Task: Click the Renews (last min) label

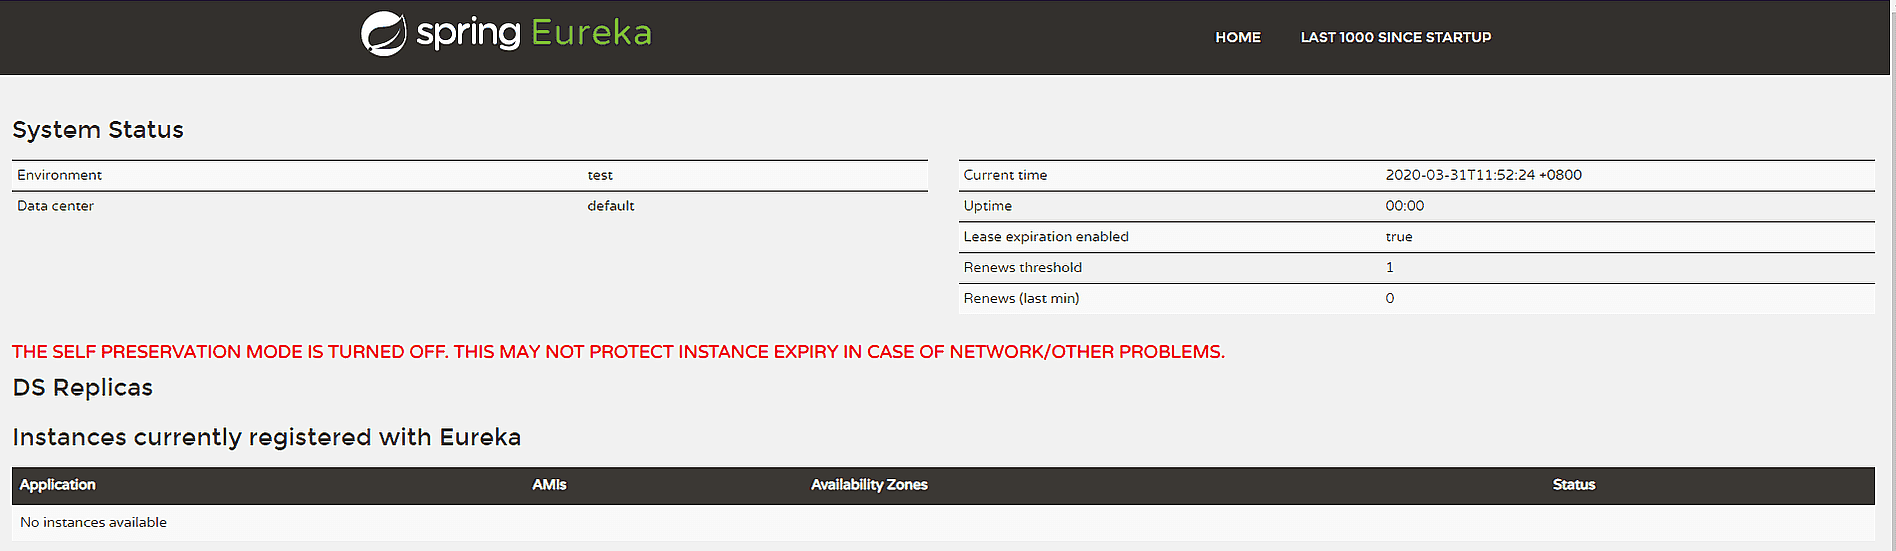Action: pyautogui.click(x=1021, y=299)
